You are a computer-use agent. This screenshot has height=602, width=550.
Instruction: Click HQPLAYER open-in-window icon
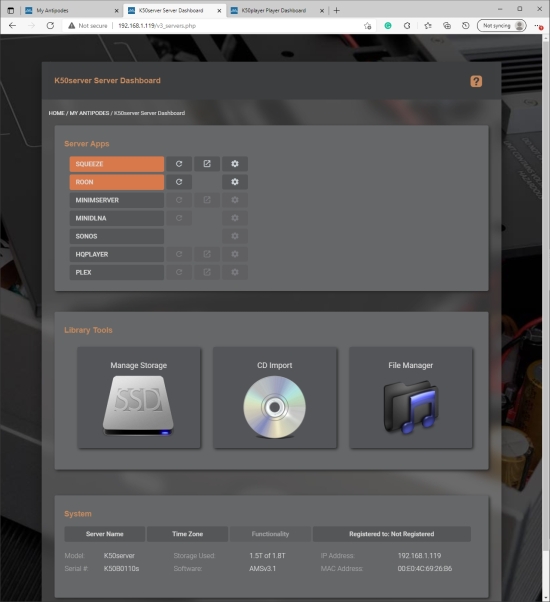click(207, 254)
